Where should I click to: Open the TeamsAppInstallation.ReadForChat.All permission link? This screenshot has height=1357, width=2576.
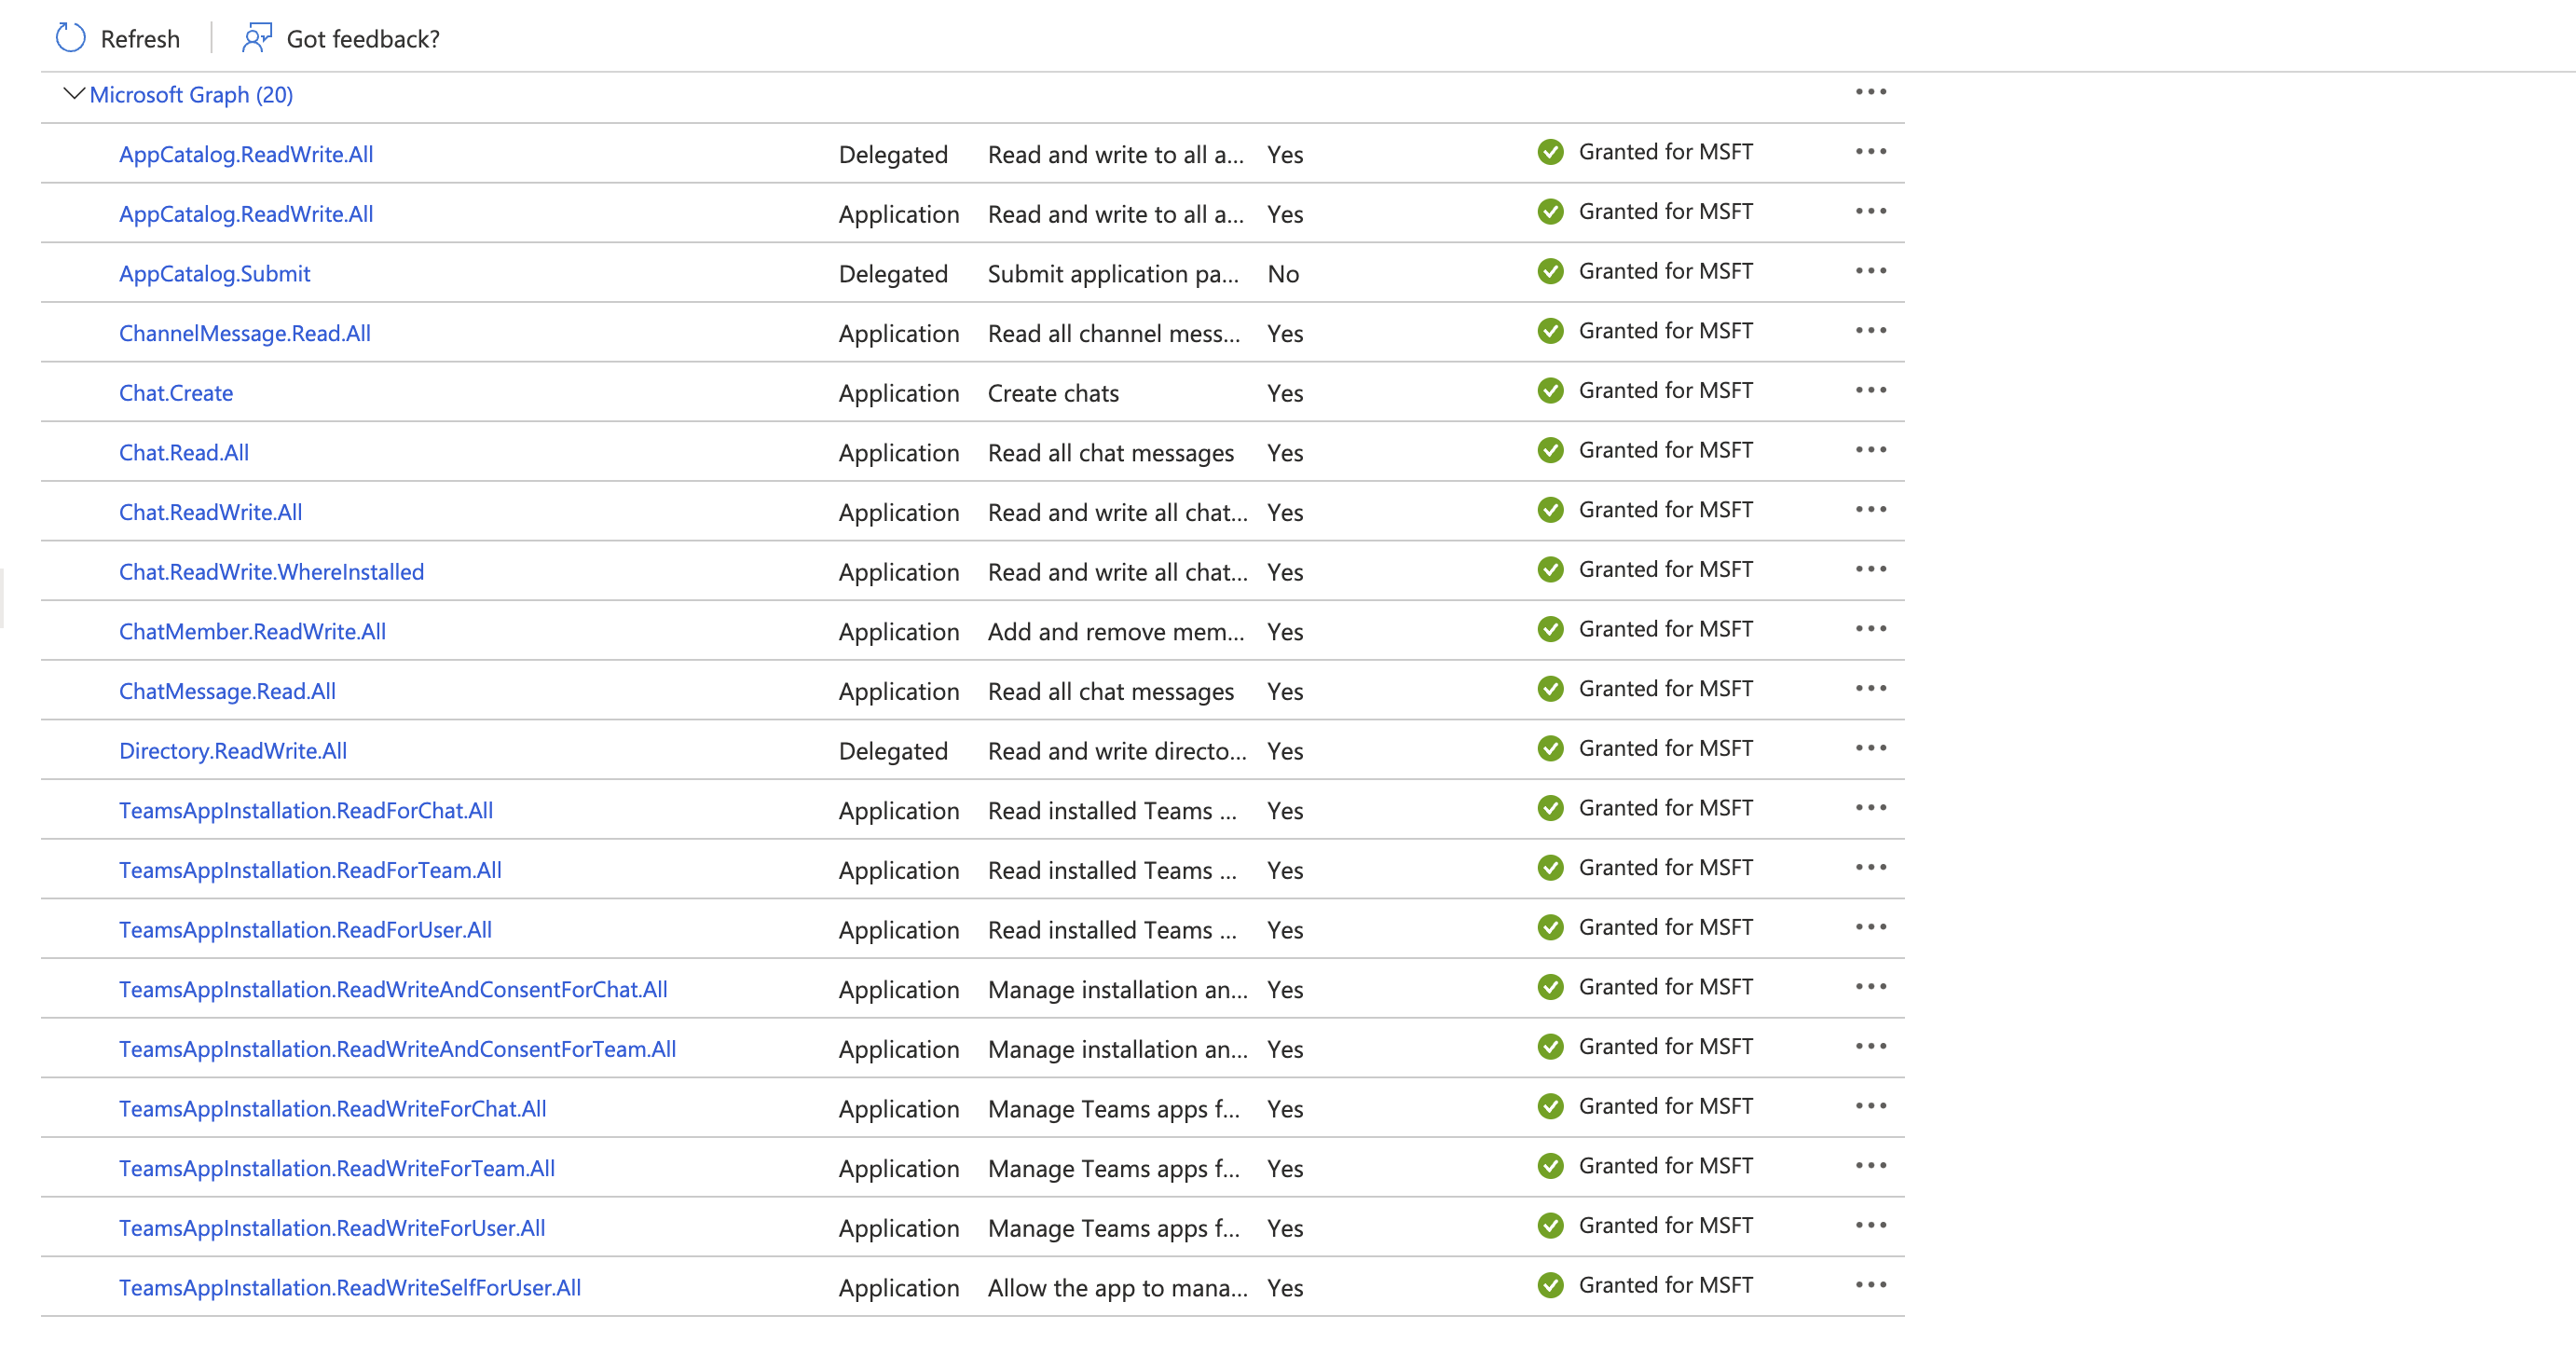pos(306,810)
